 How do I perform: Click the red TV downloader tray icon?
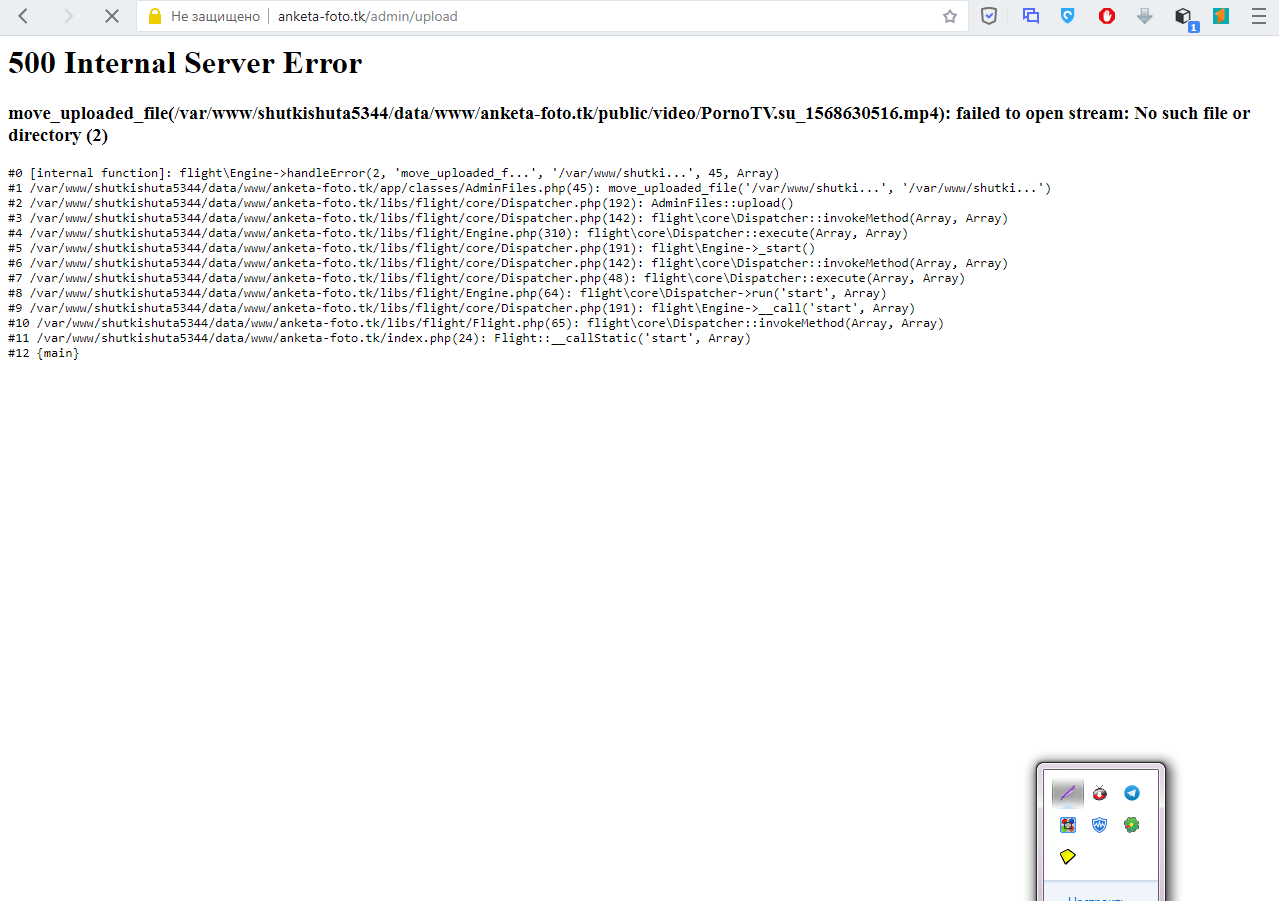pyautogui.click(x=1100, y=793)
